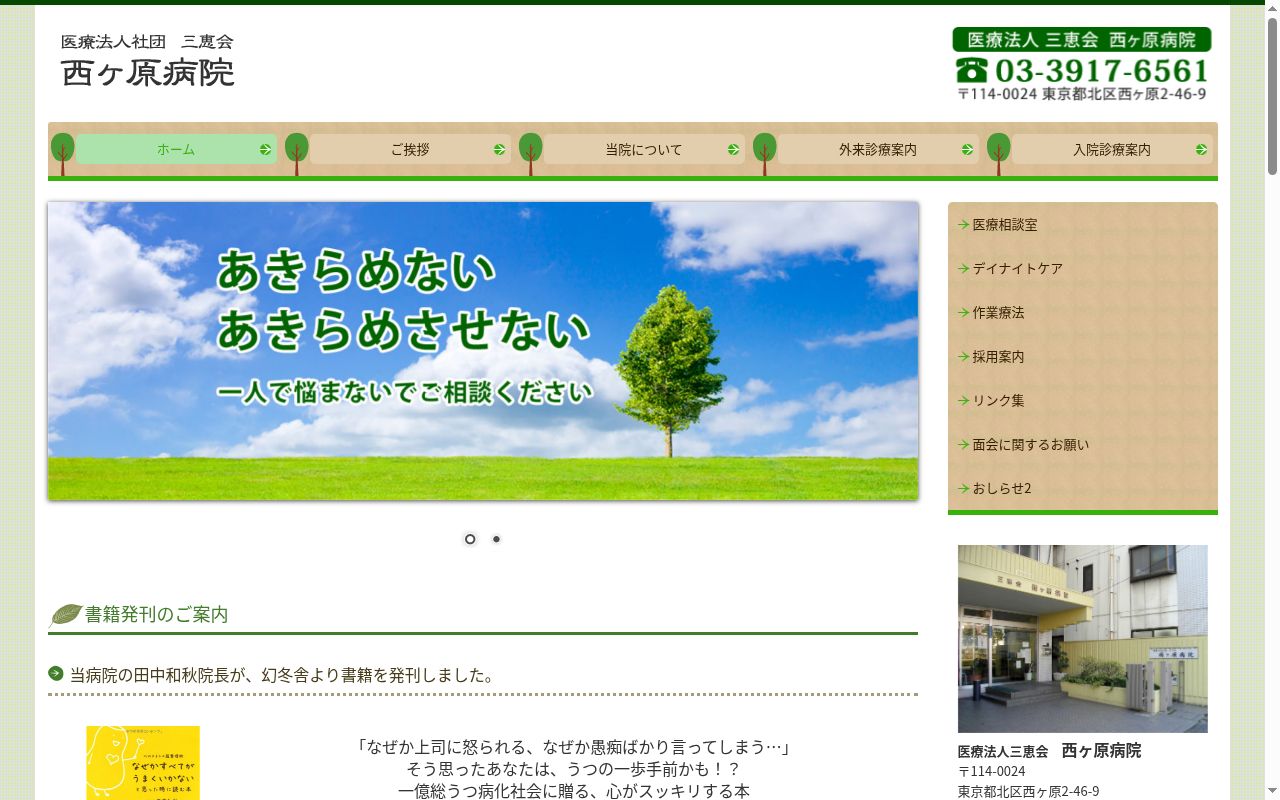Click the tree icon beside 外来診療案内
The image size is (1280, 800).
pyautogui.click(x=764, y=154)
